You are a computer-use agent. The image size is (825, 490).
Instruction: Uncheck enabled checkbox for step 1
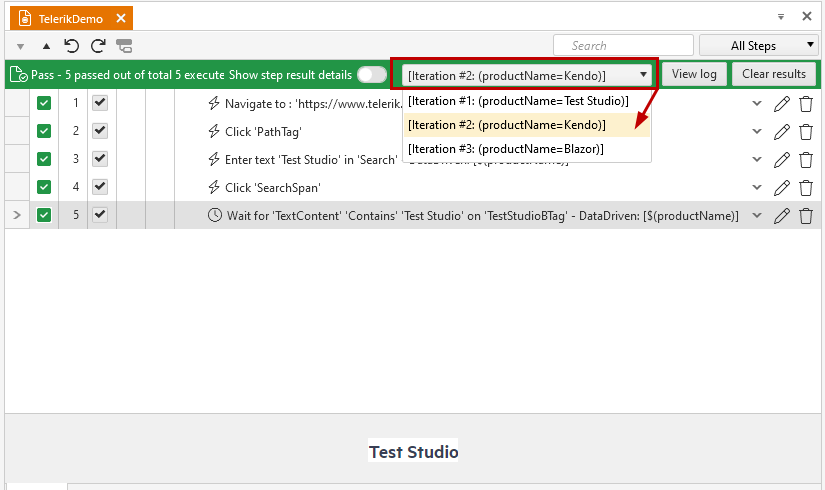(100, 103)
